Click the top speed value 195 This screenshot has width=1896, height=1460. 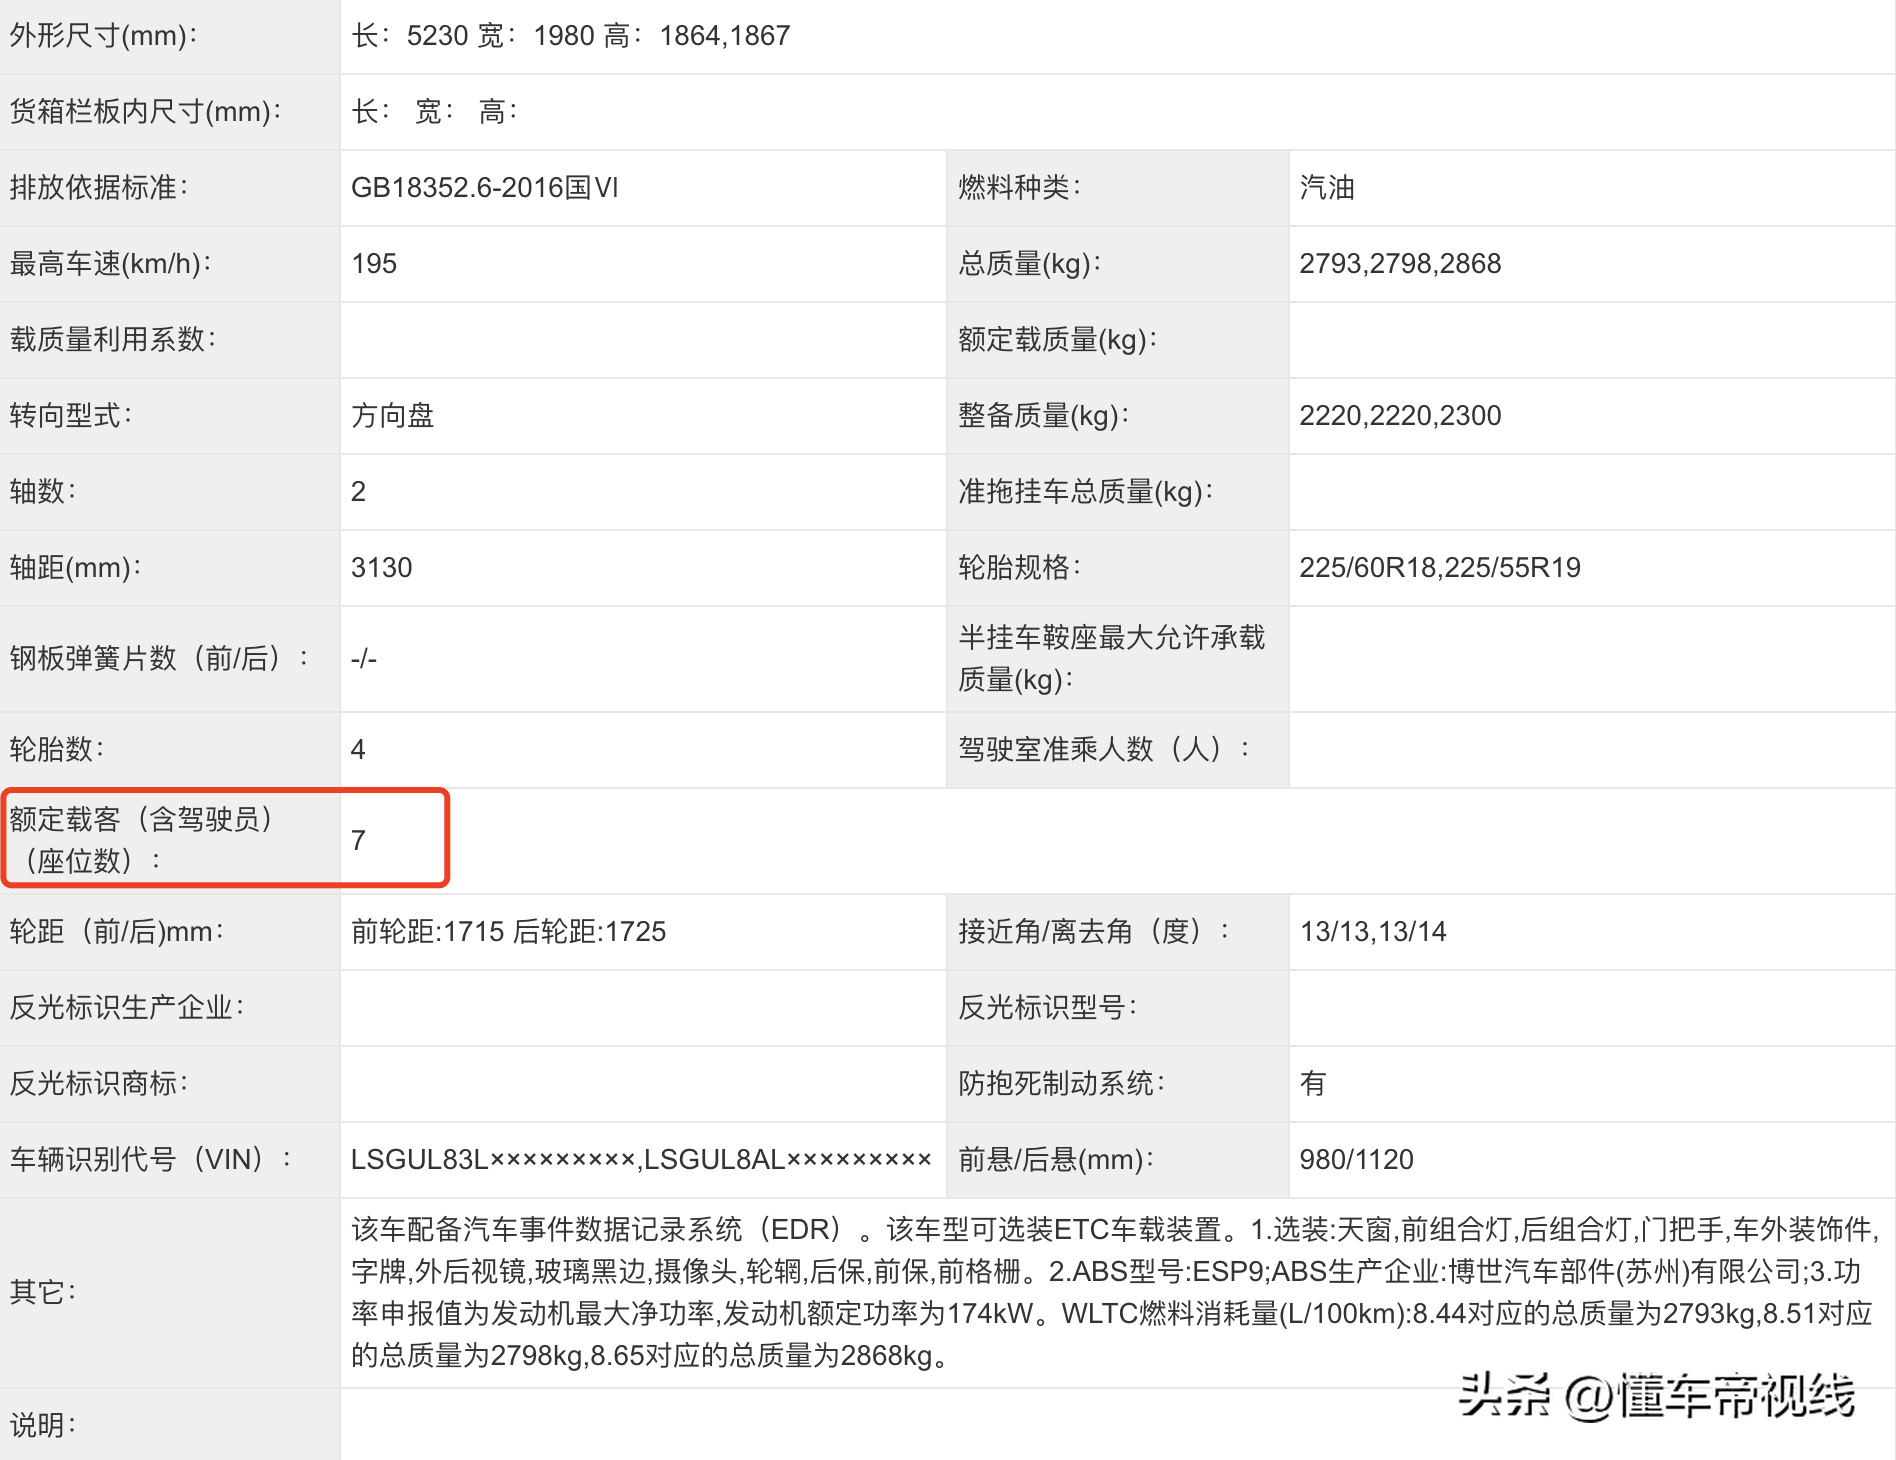374,264
